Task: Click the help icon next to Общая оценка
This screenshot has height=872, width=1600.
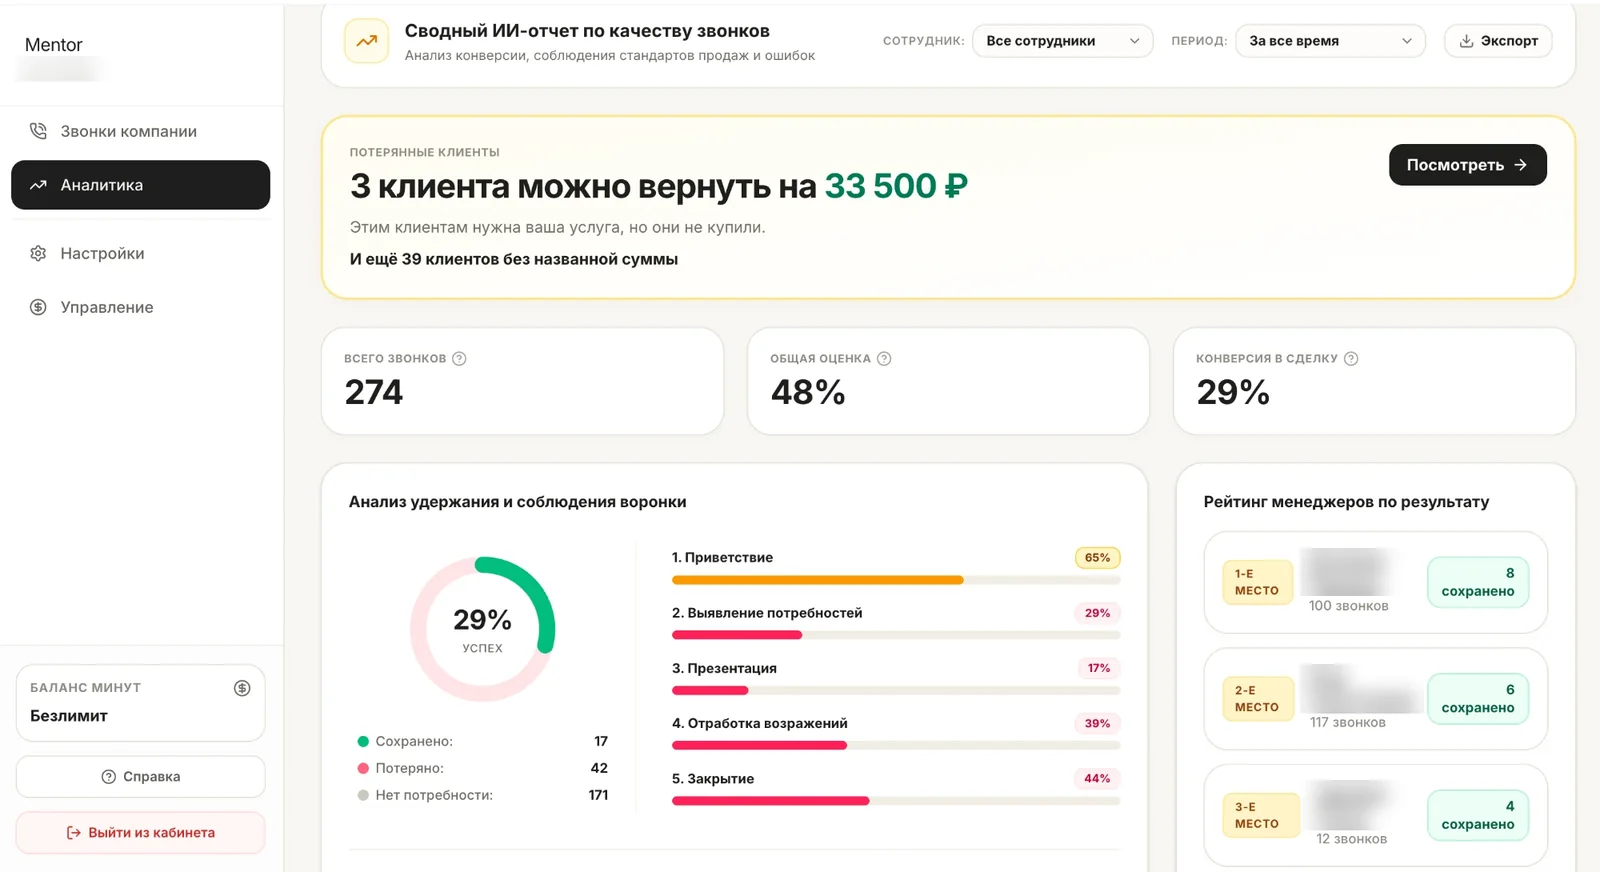Action: [x=884, y=359]
